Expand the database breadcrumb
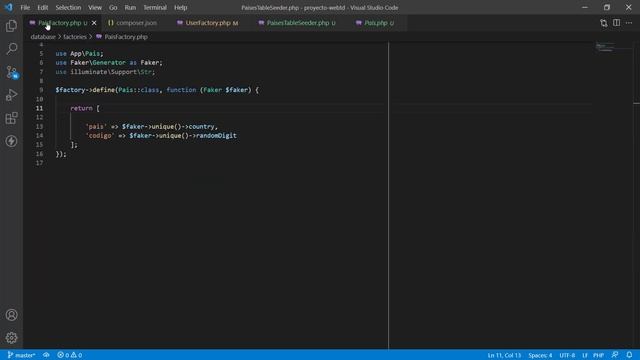Screen dimensions: 640x360 click(x=43, y=37)
